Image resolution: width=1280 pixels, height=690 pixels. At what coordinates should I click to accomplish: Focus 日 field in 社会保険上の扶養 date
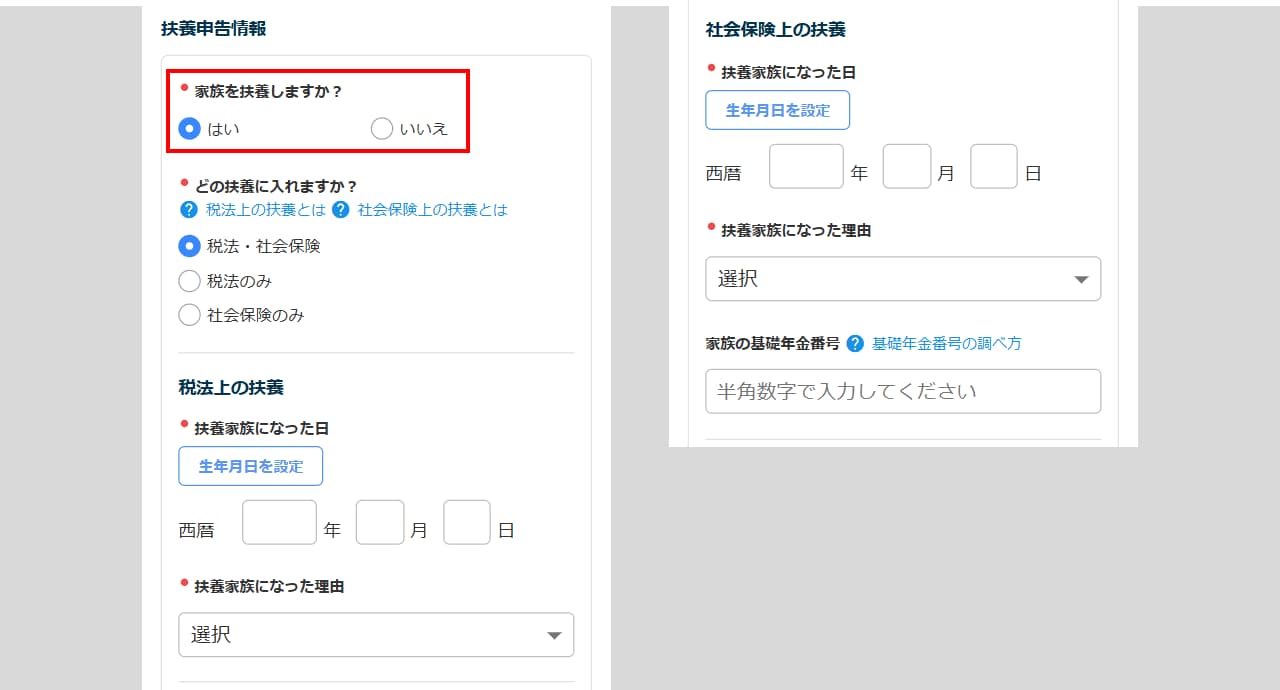(994, 166)
